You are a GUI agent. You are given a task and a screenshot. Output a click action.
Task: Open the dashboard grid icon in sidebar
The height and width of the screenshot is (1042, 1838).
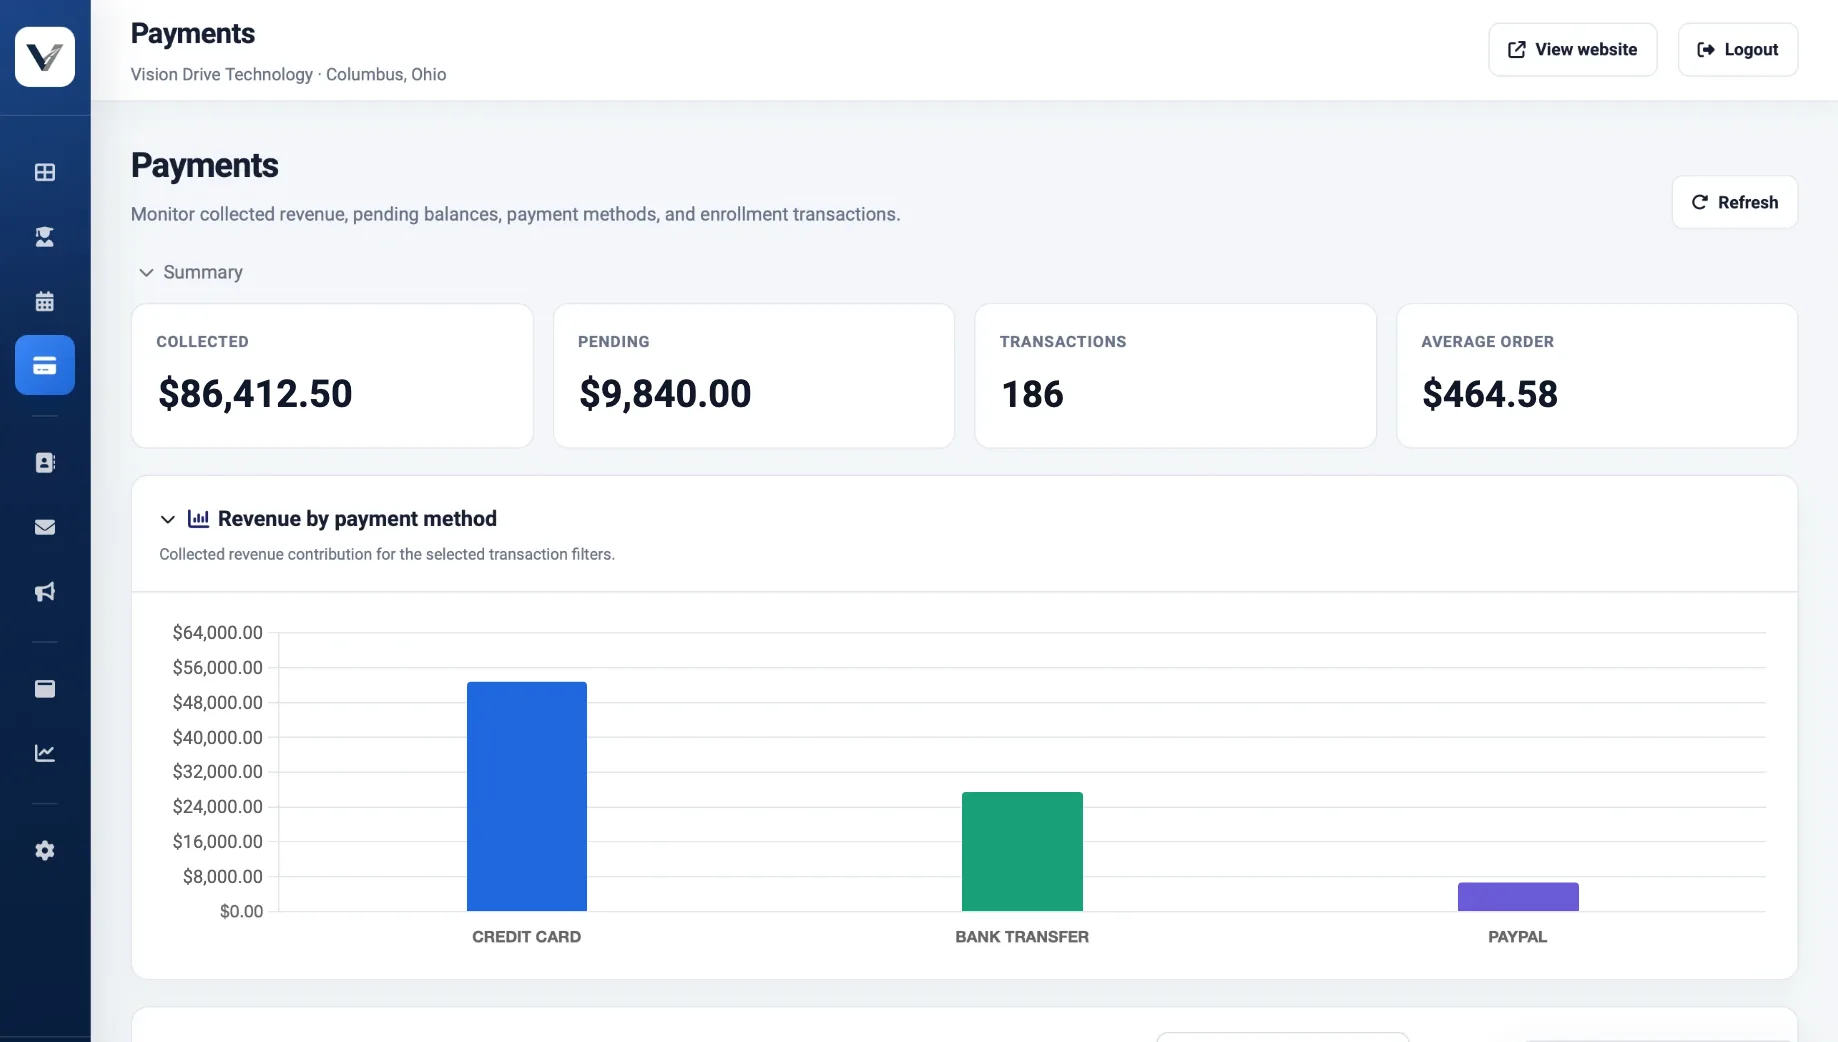(x=45, y=172)
